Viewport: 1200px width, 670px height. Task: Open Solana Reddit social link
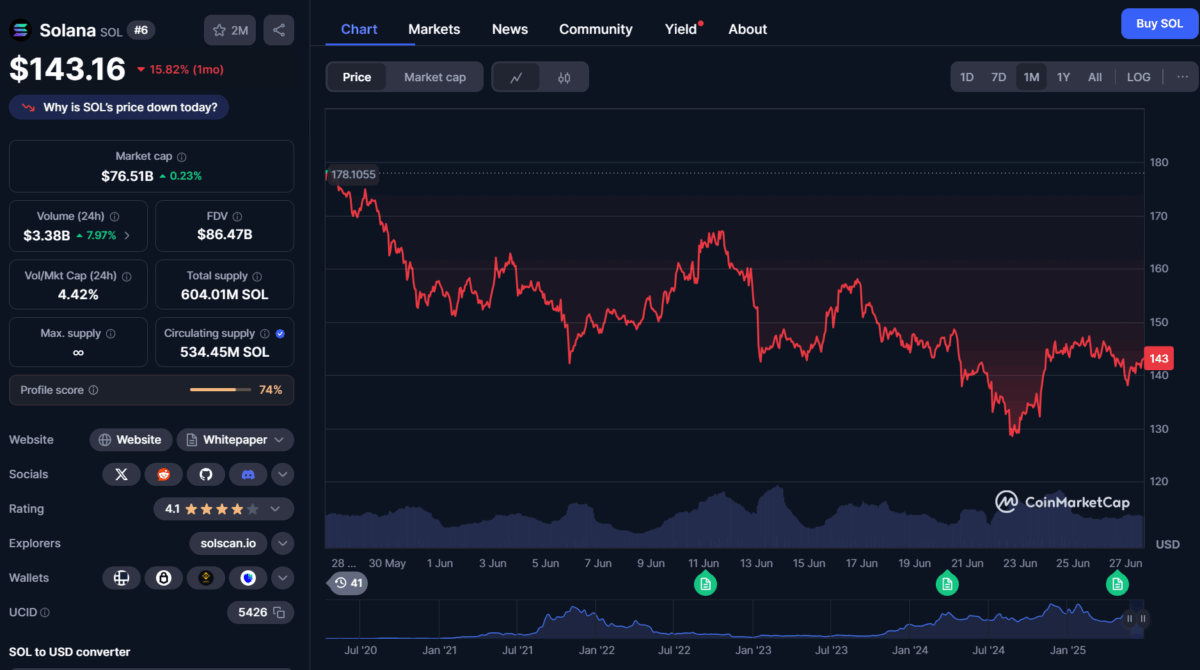163,474
